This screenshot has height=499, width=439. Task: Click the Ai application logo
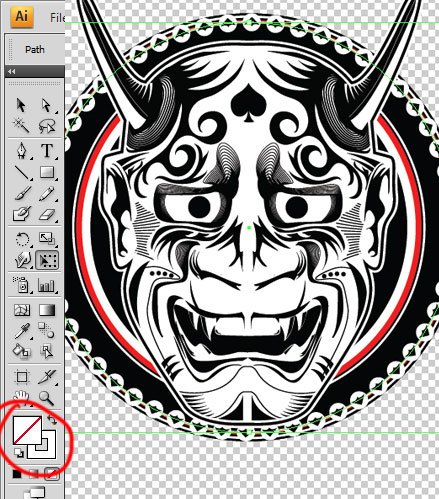pyautogui.click(x=22, y=16)
